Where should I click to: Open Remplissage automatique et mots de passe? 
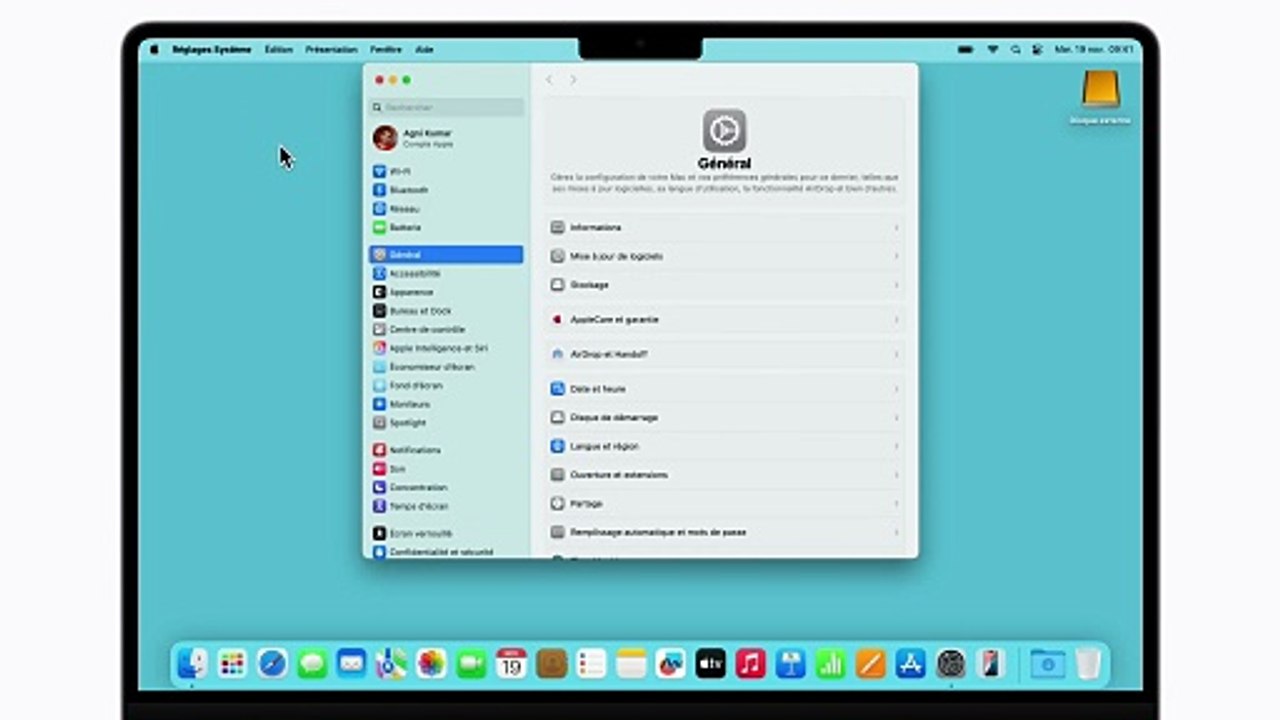pos(725,533)
